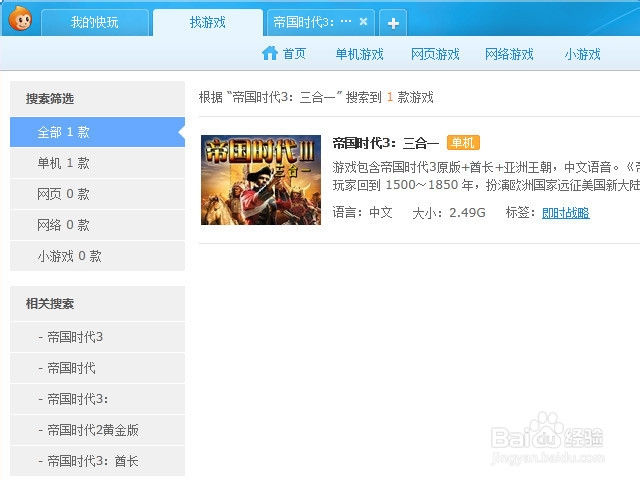Open 小游戏 navigation item
This screenshot has width=640, height=480.
pos(582,54)
